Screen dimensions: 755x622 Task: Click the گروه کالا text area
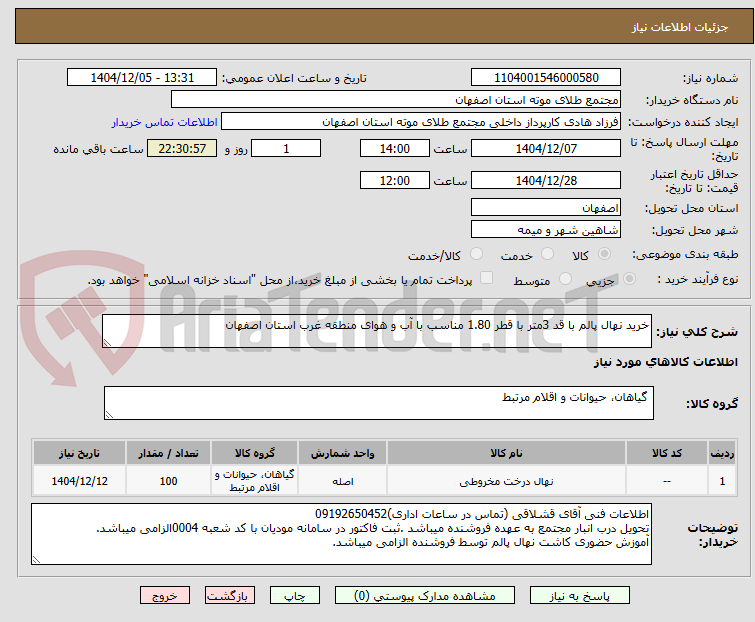tap(378, 403)
